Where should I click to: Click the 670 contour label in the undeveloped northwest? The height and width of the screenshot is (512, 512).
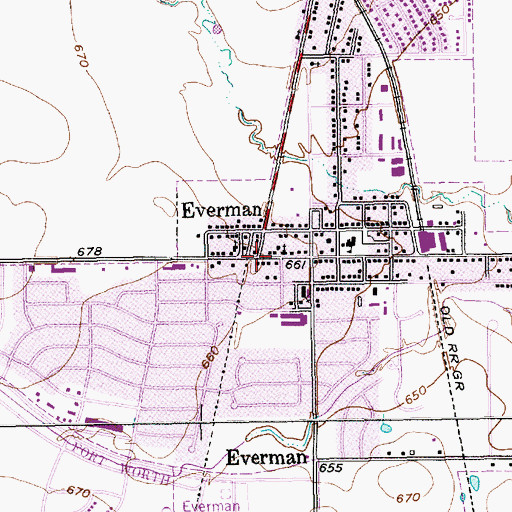81,56
